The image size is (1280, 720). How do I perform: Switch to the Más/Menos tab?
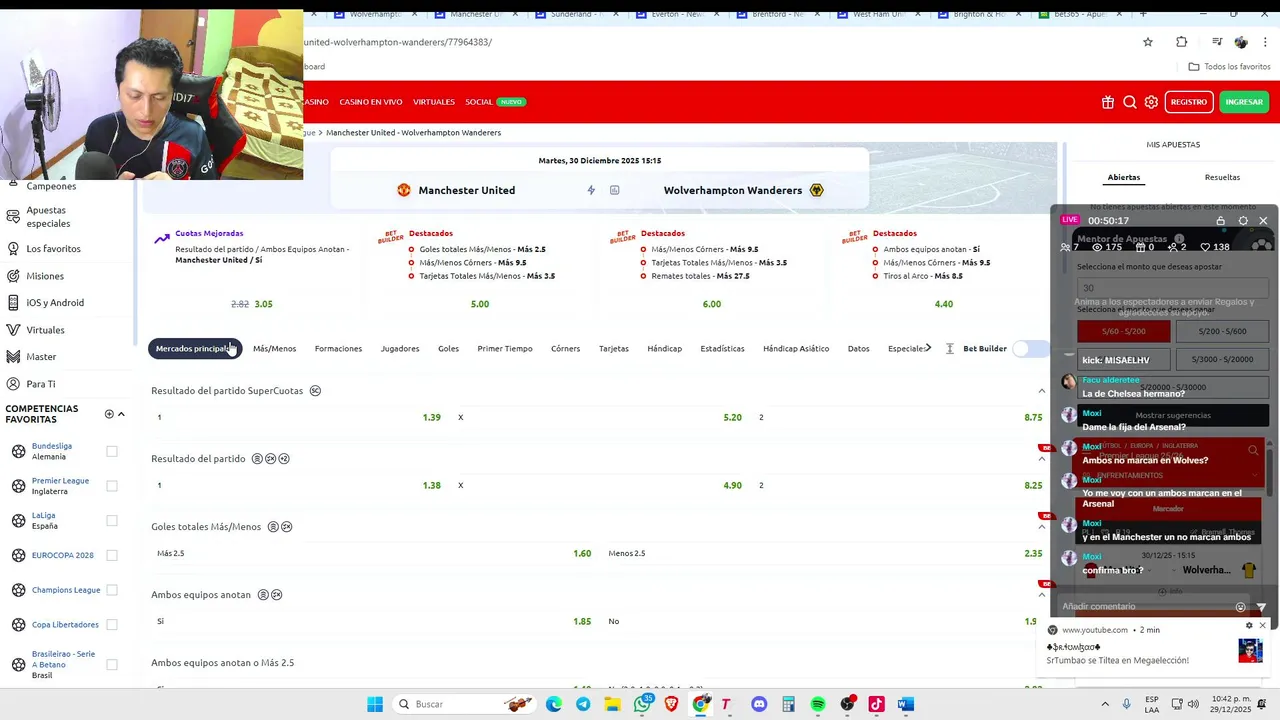[x=274, y=349]
